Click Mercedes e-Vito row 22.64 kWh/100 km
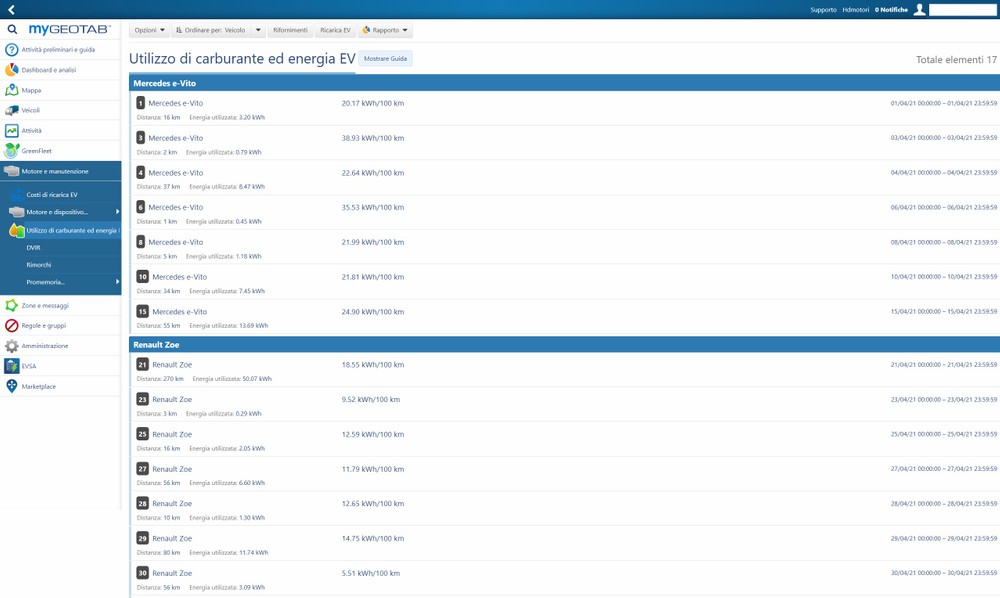1000x598 pixels. tap(564, 178)
